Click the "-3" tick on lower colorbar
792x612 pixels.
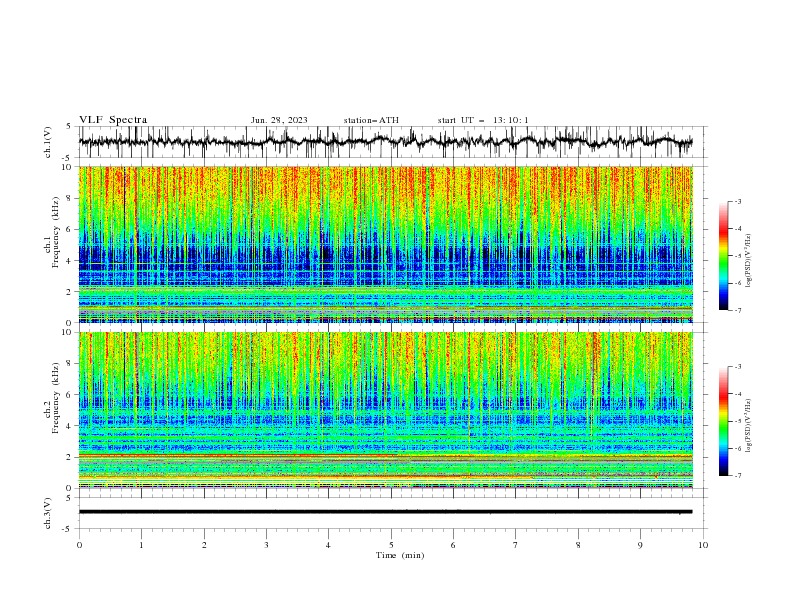coord(738,367)
